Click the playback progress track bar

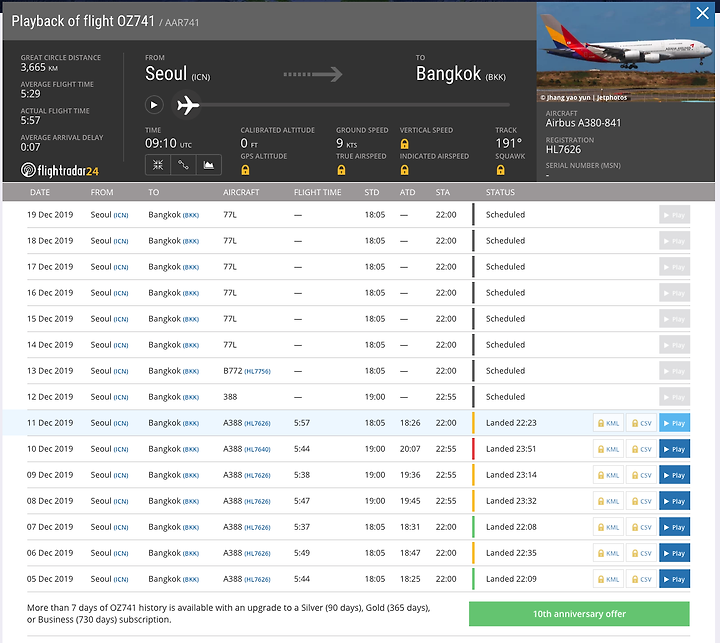pyautogui.click(x=354, y=105)
